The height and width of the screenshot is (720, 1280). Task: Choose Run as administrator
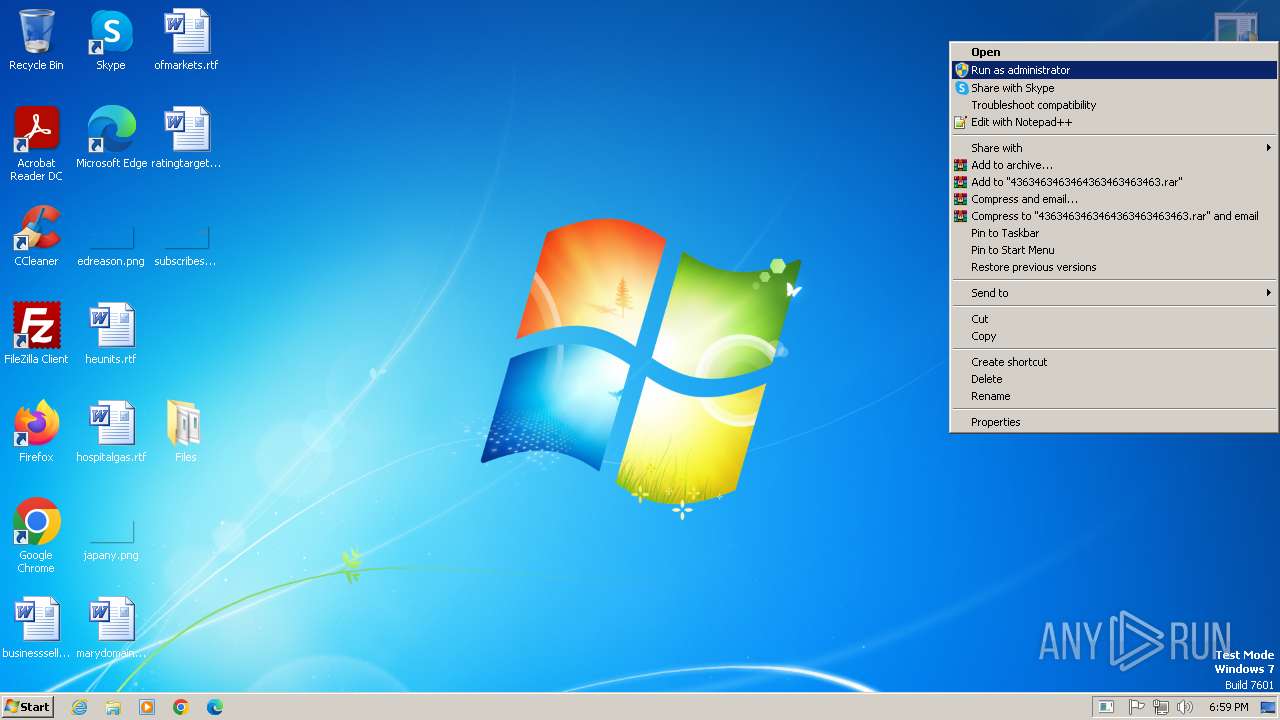(1114, 70)
